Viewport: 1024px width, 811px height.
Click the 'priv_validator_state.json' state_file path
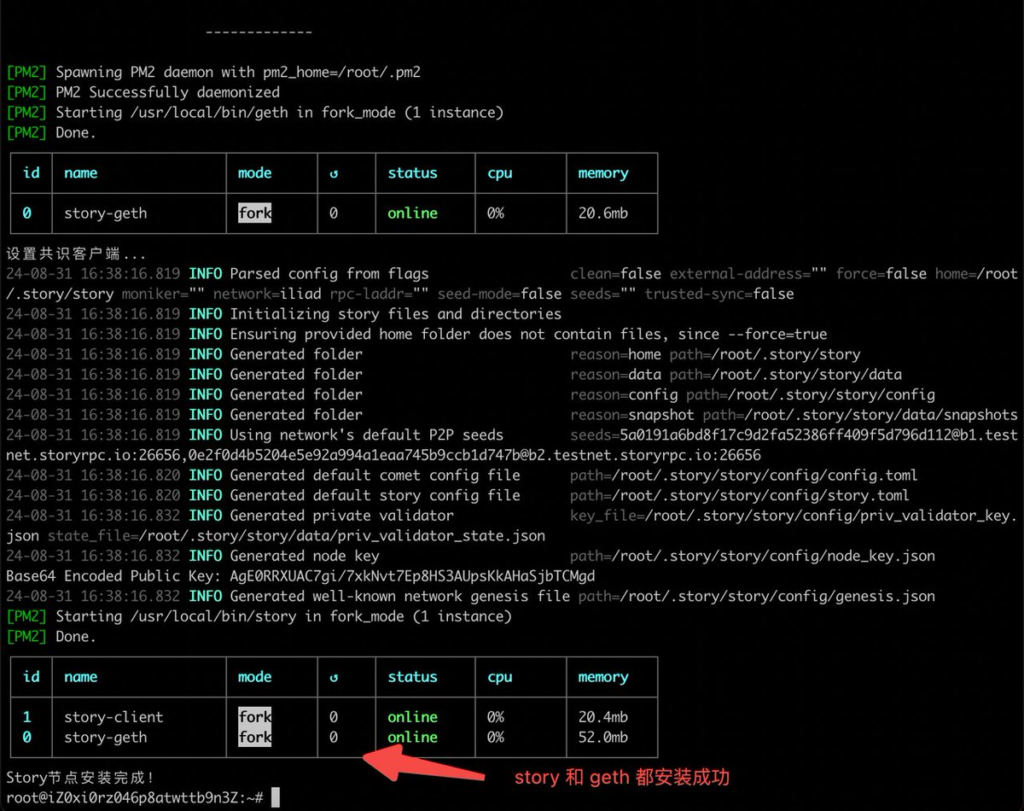click(296, 536)
